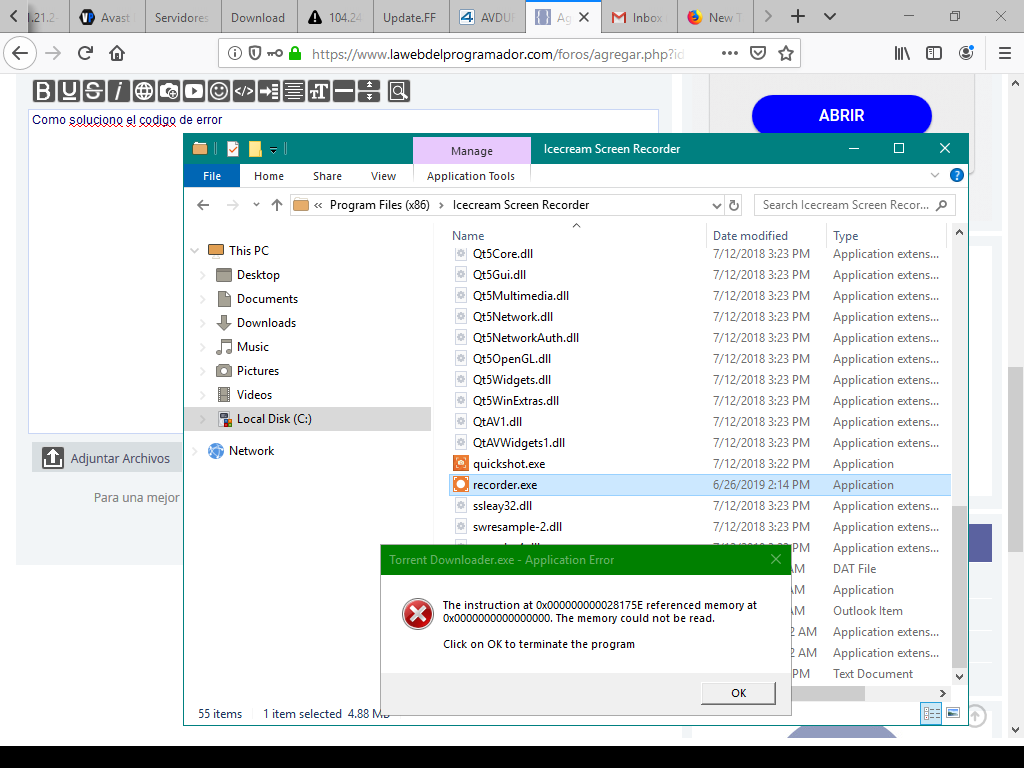List all Firefox tabs dropdown
The image size is (1024, 768).
tap(829, 16)
